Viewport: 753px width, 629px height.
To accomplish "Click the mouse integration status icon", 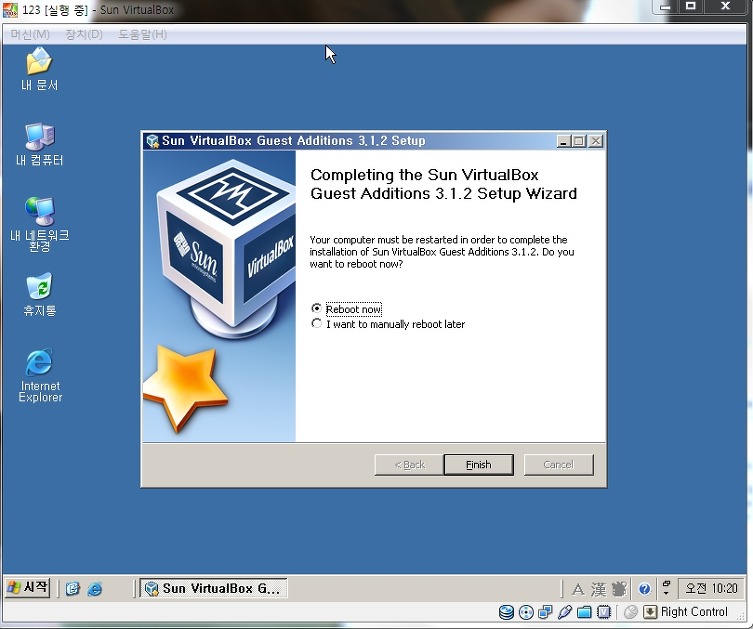I will 631,612.
